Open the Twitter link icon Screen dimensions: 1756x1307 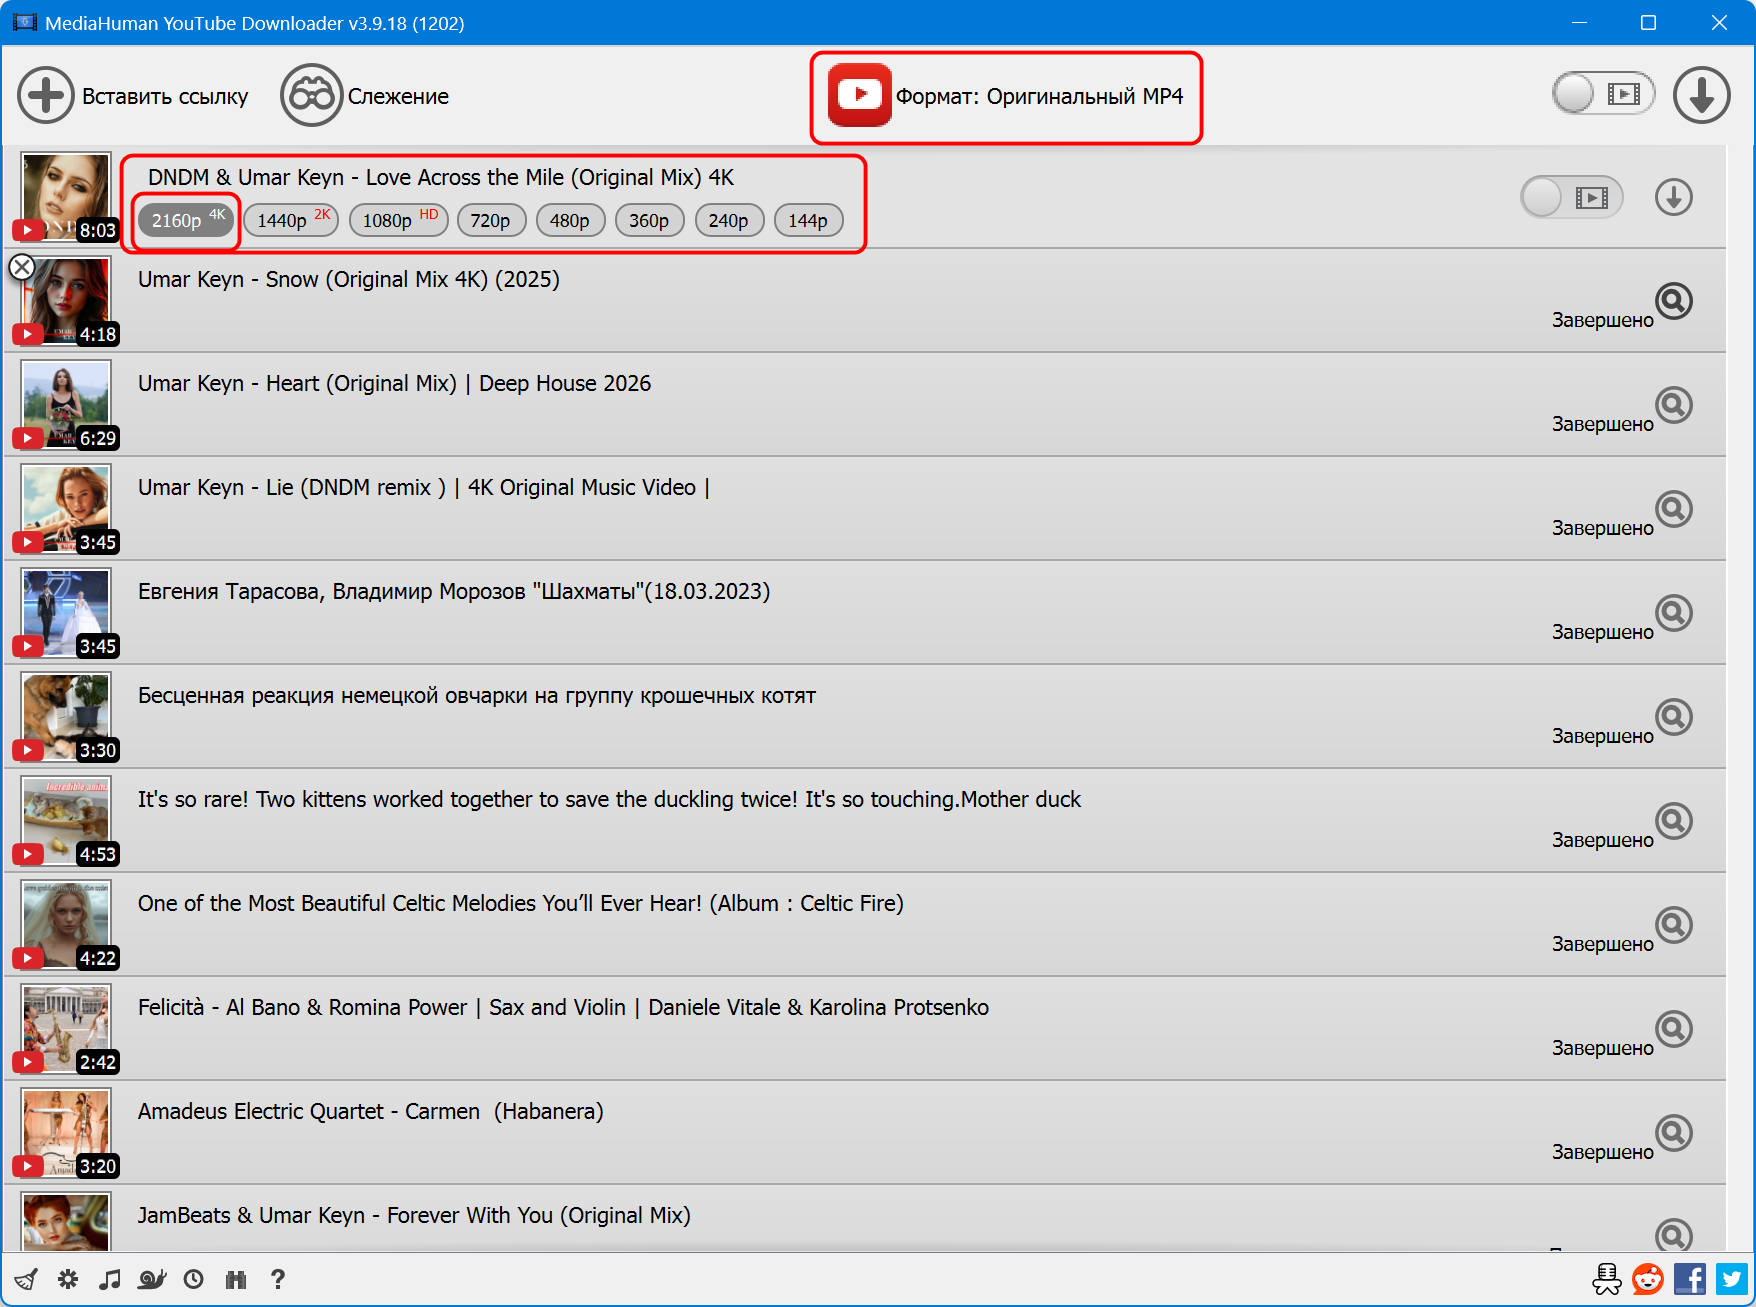coord(1732,1279)
